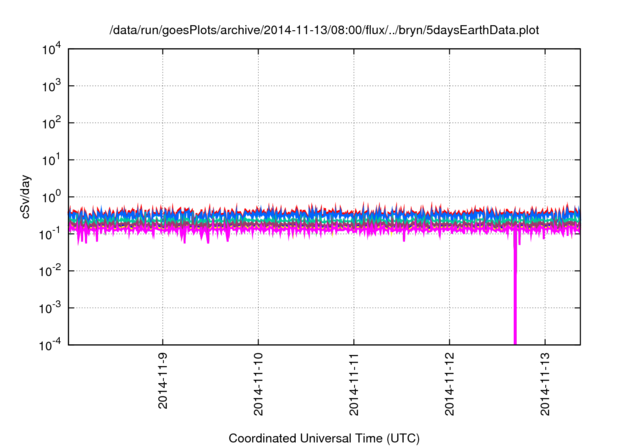
Task: Select the 2014-11-10 date tick label
Action: 258,384
